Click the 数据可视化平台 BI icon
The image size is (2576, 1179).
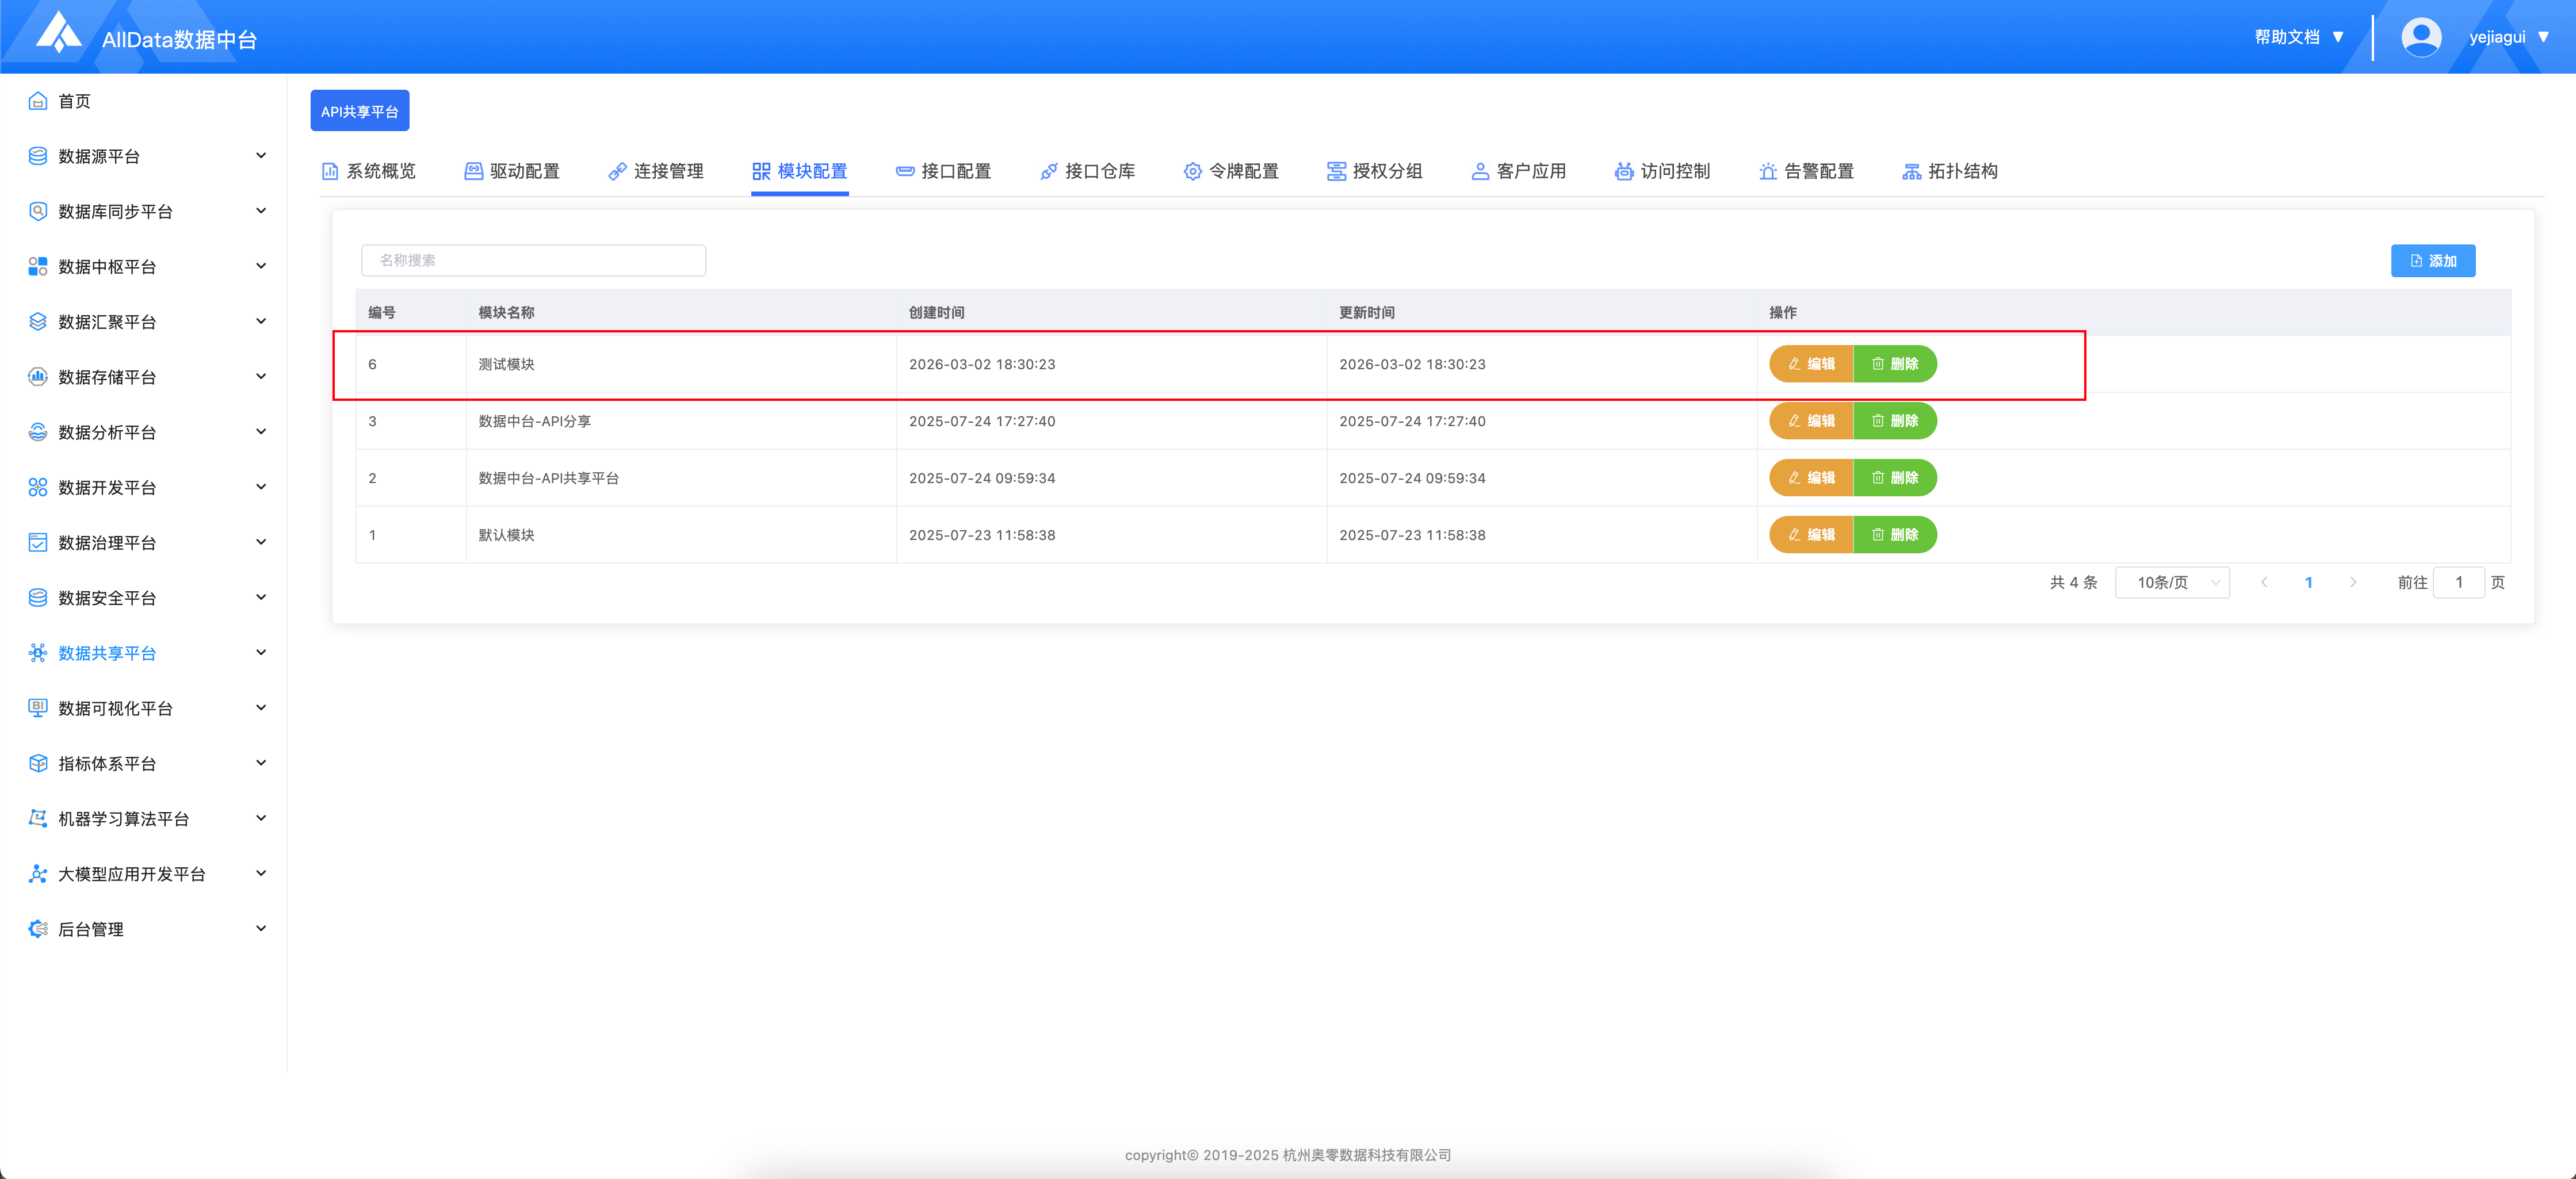(x=38, y=708)
